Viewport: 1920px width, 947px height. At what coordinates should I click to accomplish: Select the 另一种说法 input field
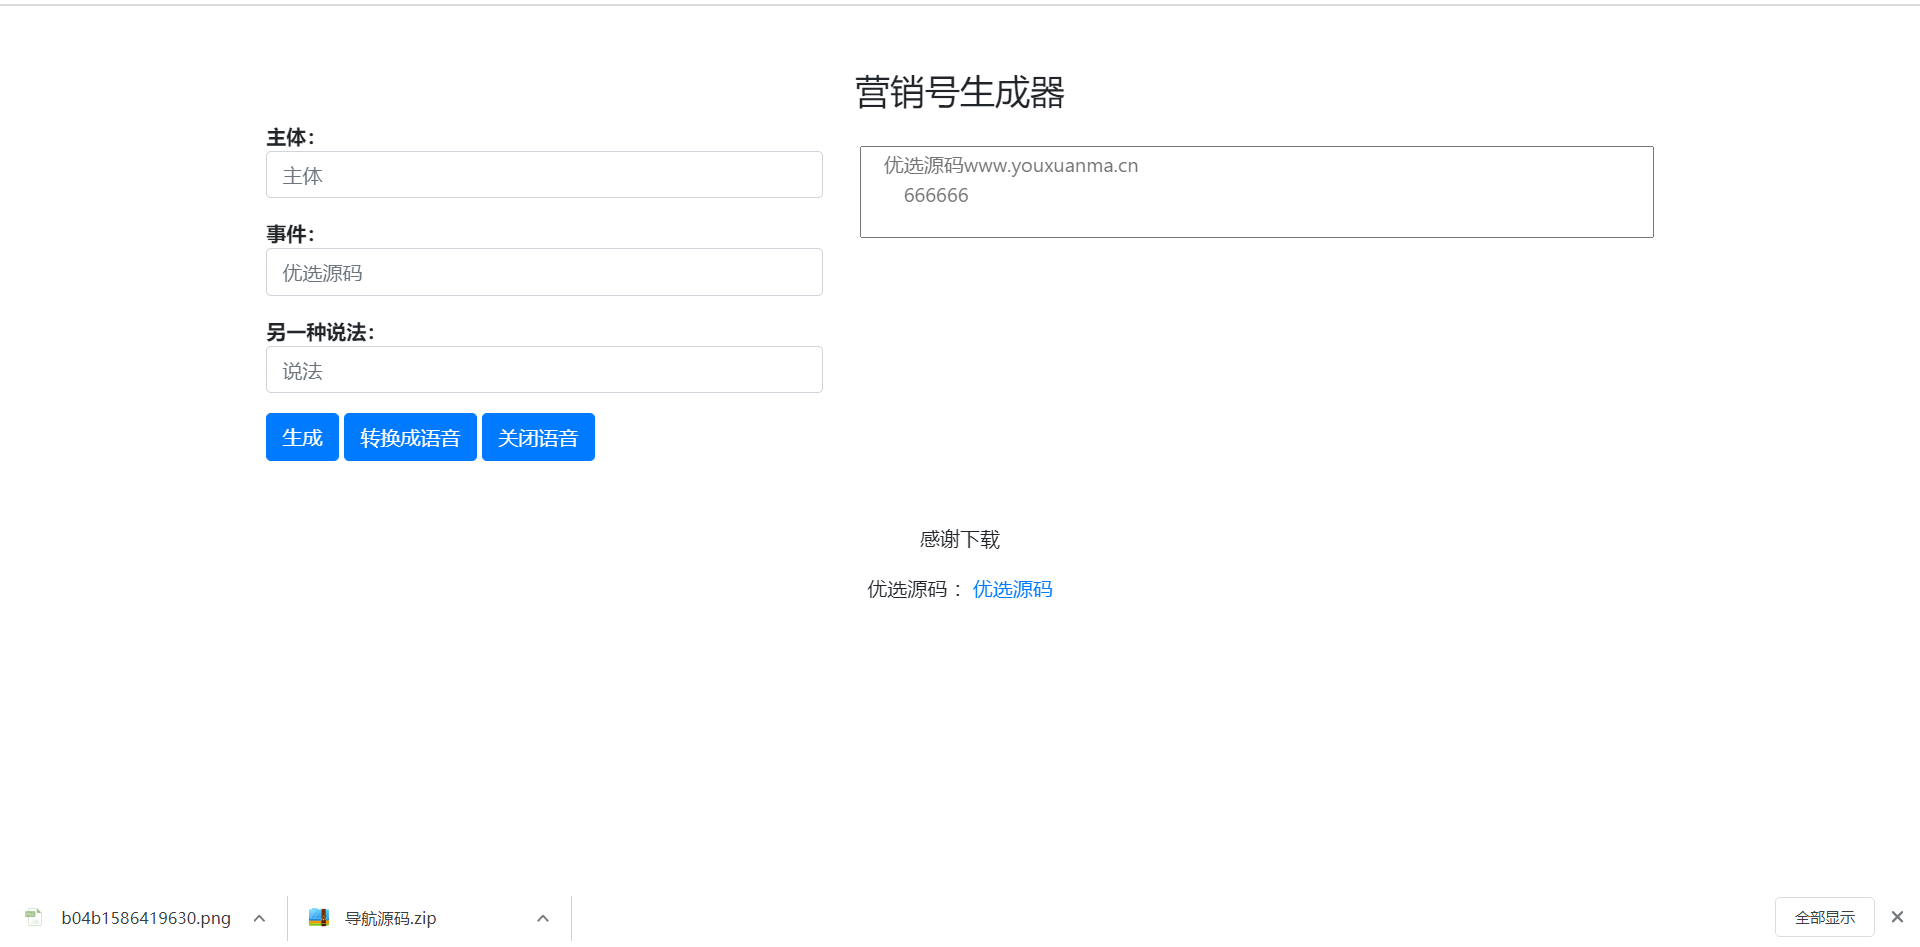coord(544,370)
